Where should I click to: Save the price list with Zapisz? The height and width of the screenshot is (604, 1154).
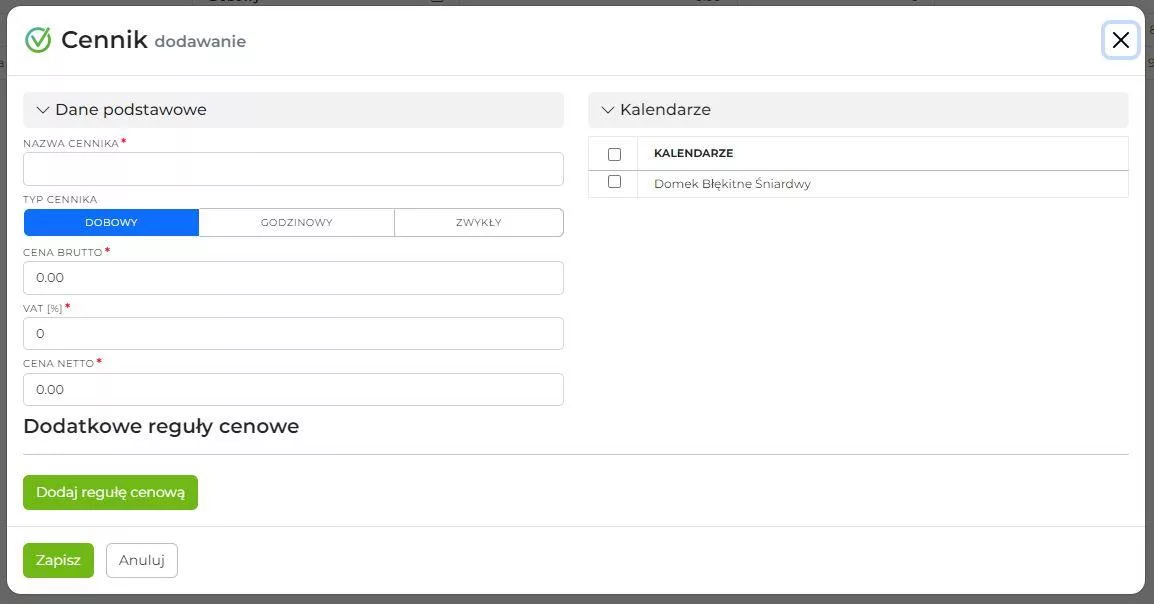(x=58, y=561)
